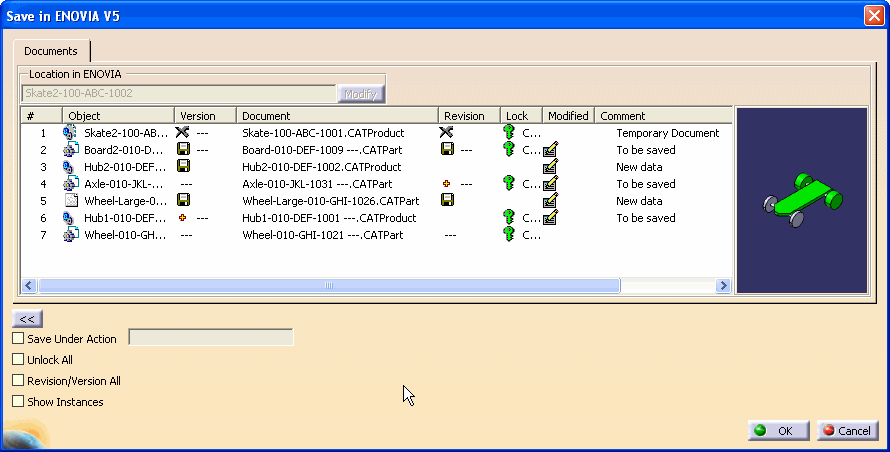Click the Lock column header
This screenshot has height=452, width=890.
coord(521,116)
